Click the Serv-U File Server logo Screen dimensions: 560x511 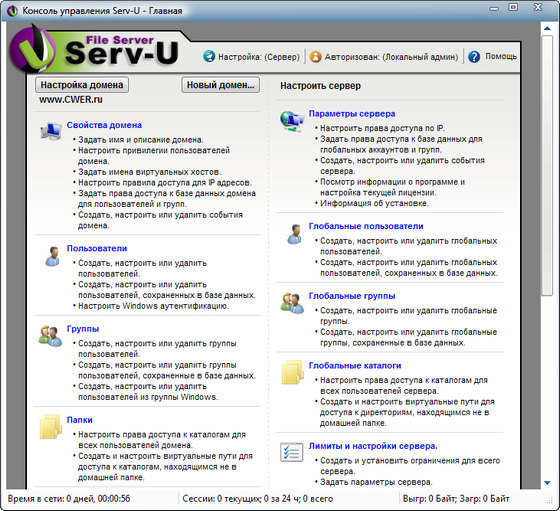(95, 48)
